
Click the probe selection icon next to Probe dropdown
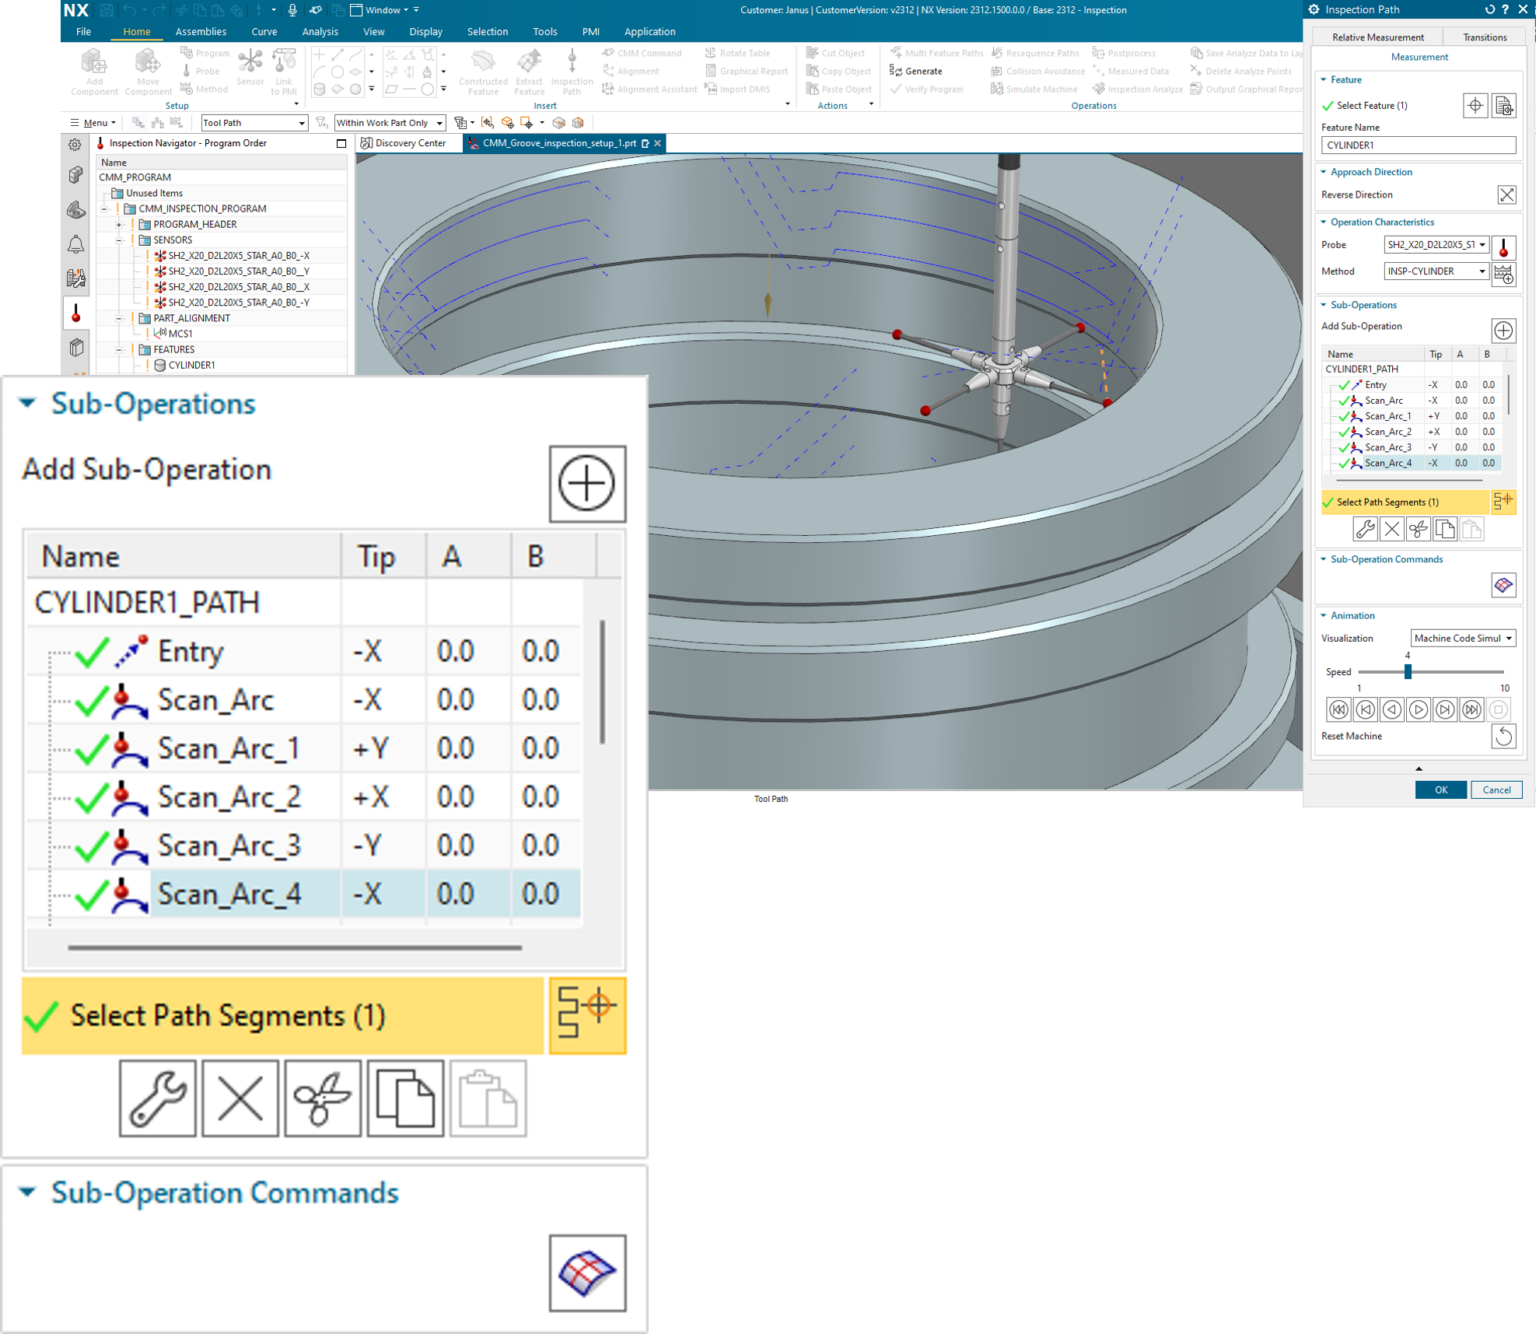coord(1504,246)
